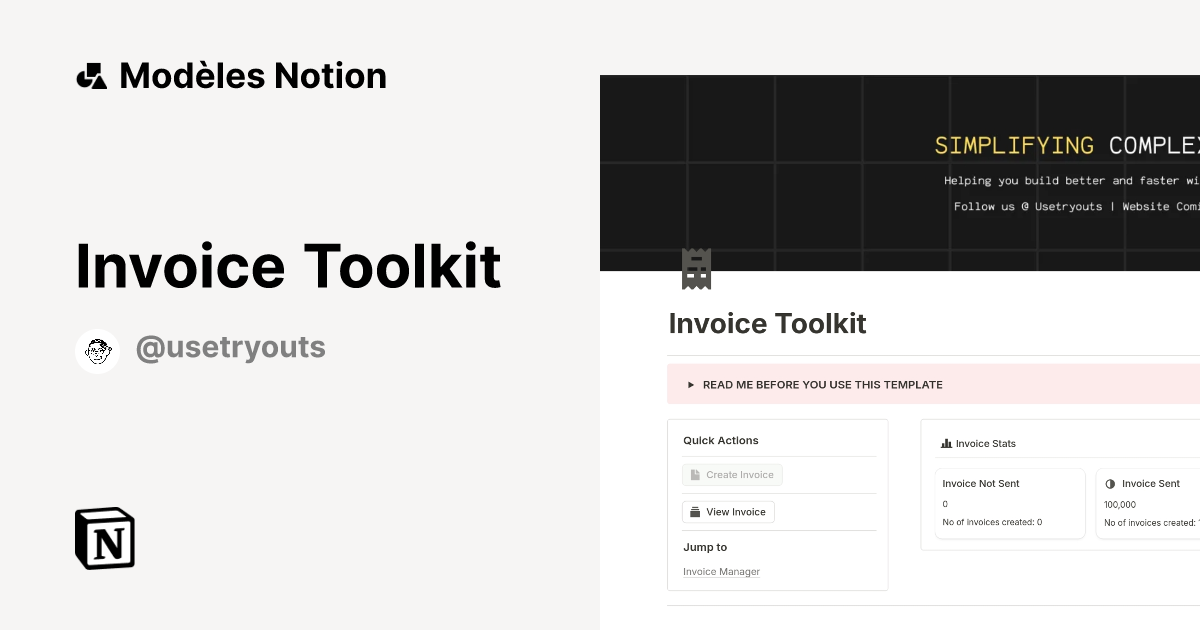The width and height of the screenshot is (1200, 630).
Task: Click the half-circle icon next to Invoice Sent
Action: coord(1110,483)
